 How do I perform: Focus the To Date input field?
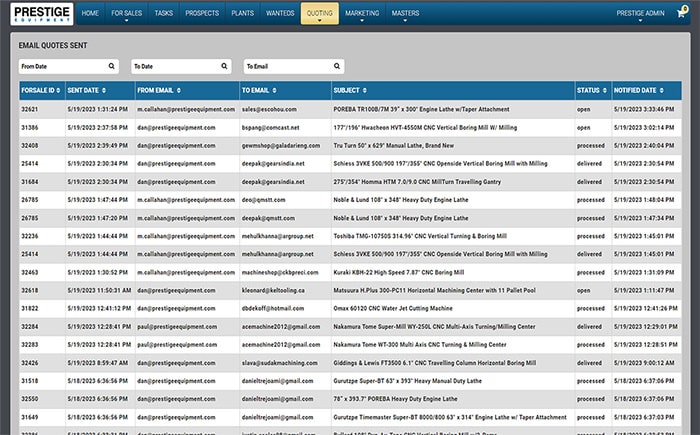[x=181, y=66]
